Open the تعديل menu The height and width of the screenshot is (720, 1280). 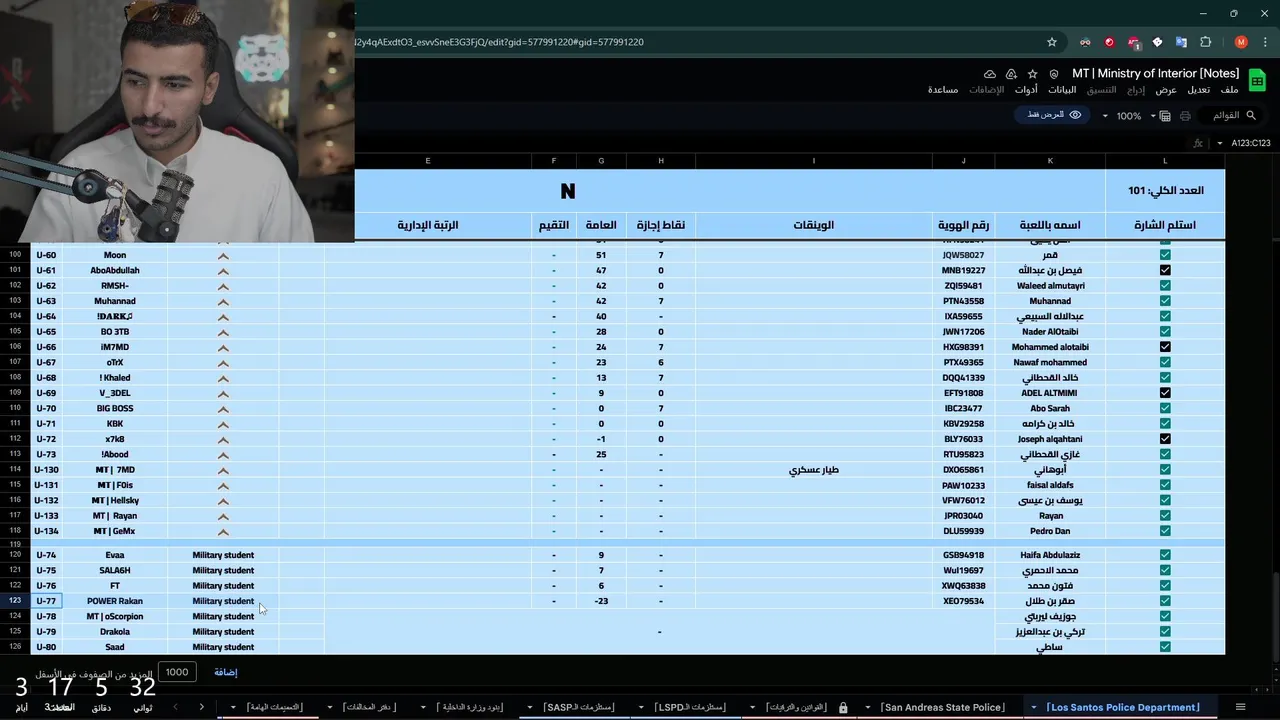coord(1199,90)
